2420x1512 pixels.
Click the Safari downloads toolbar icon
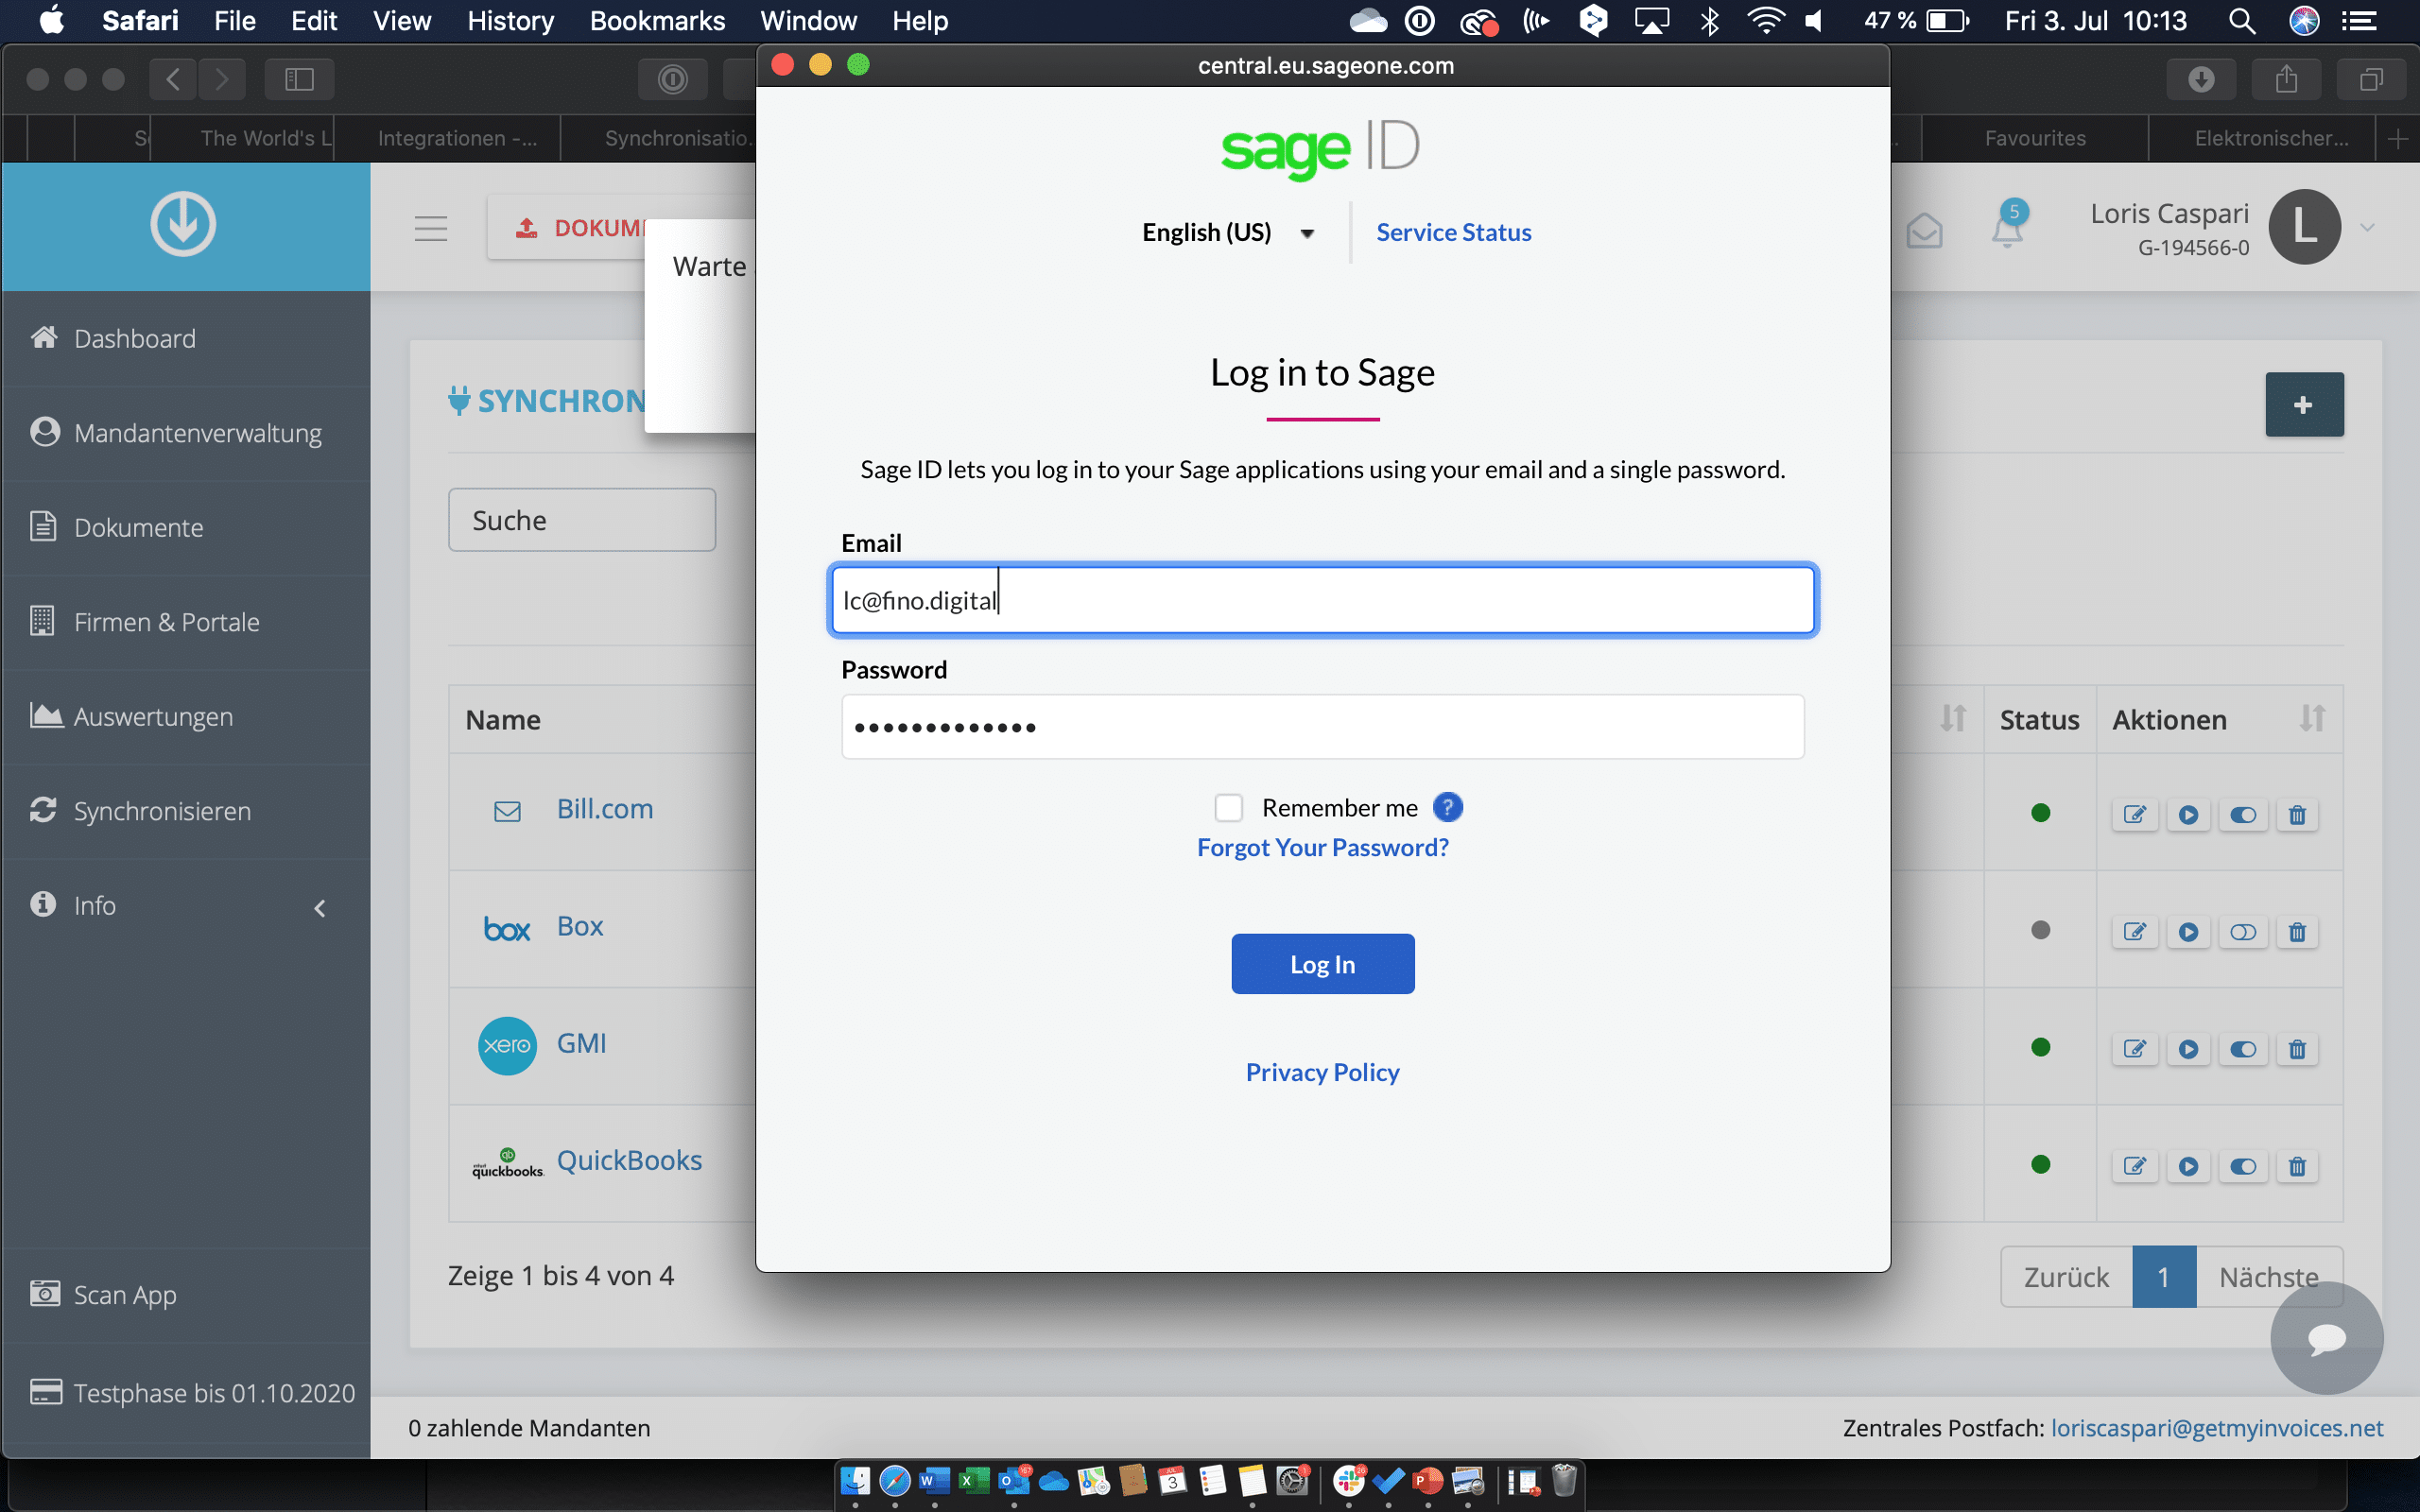click(2200, 79)
